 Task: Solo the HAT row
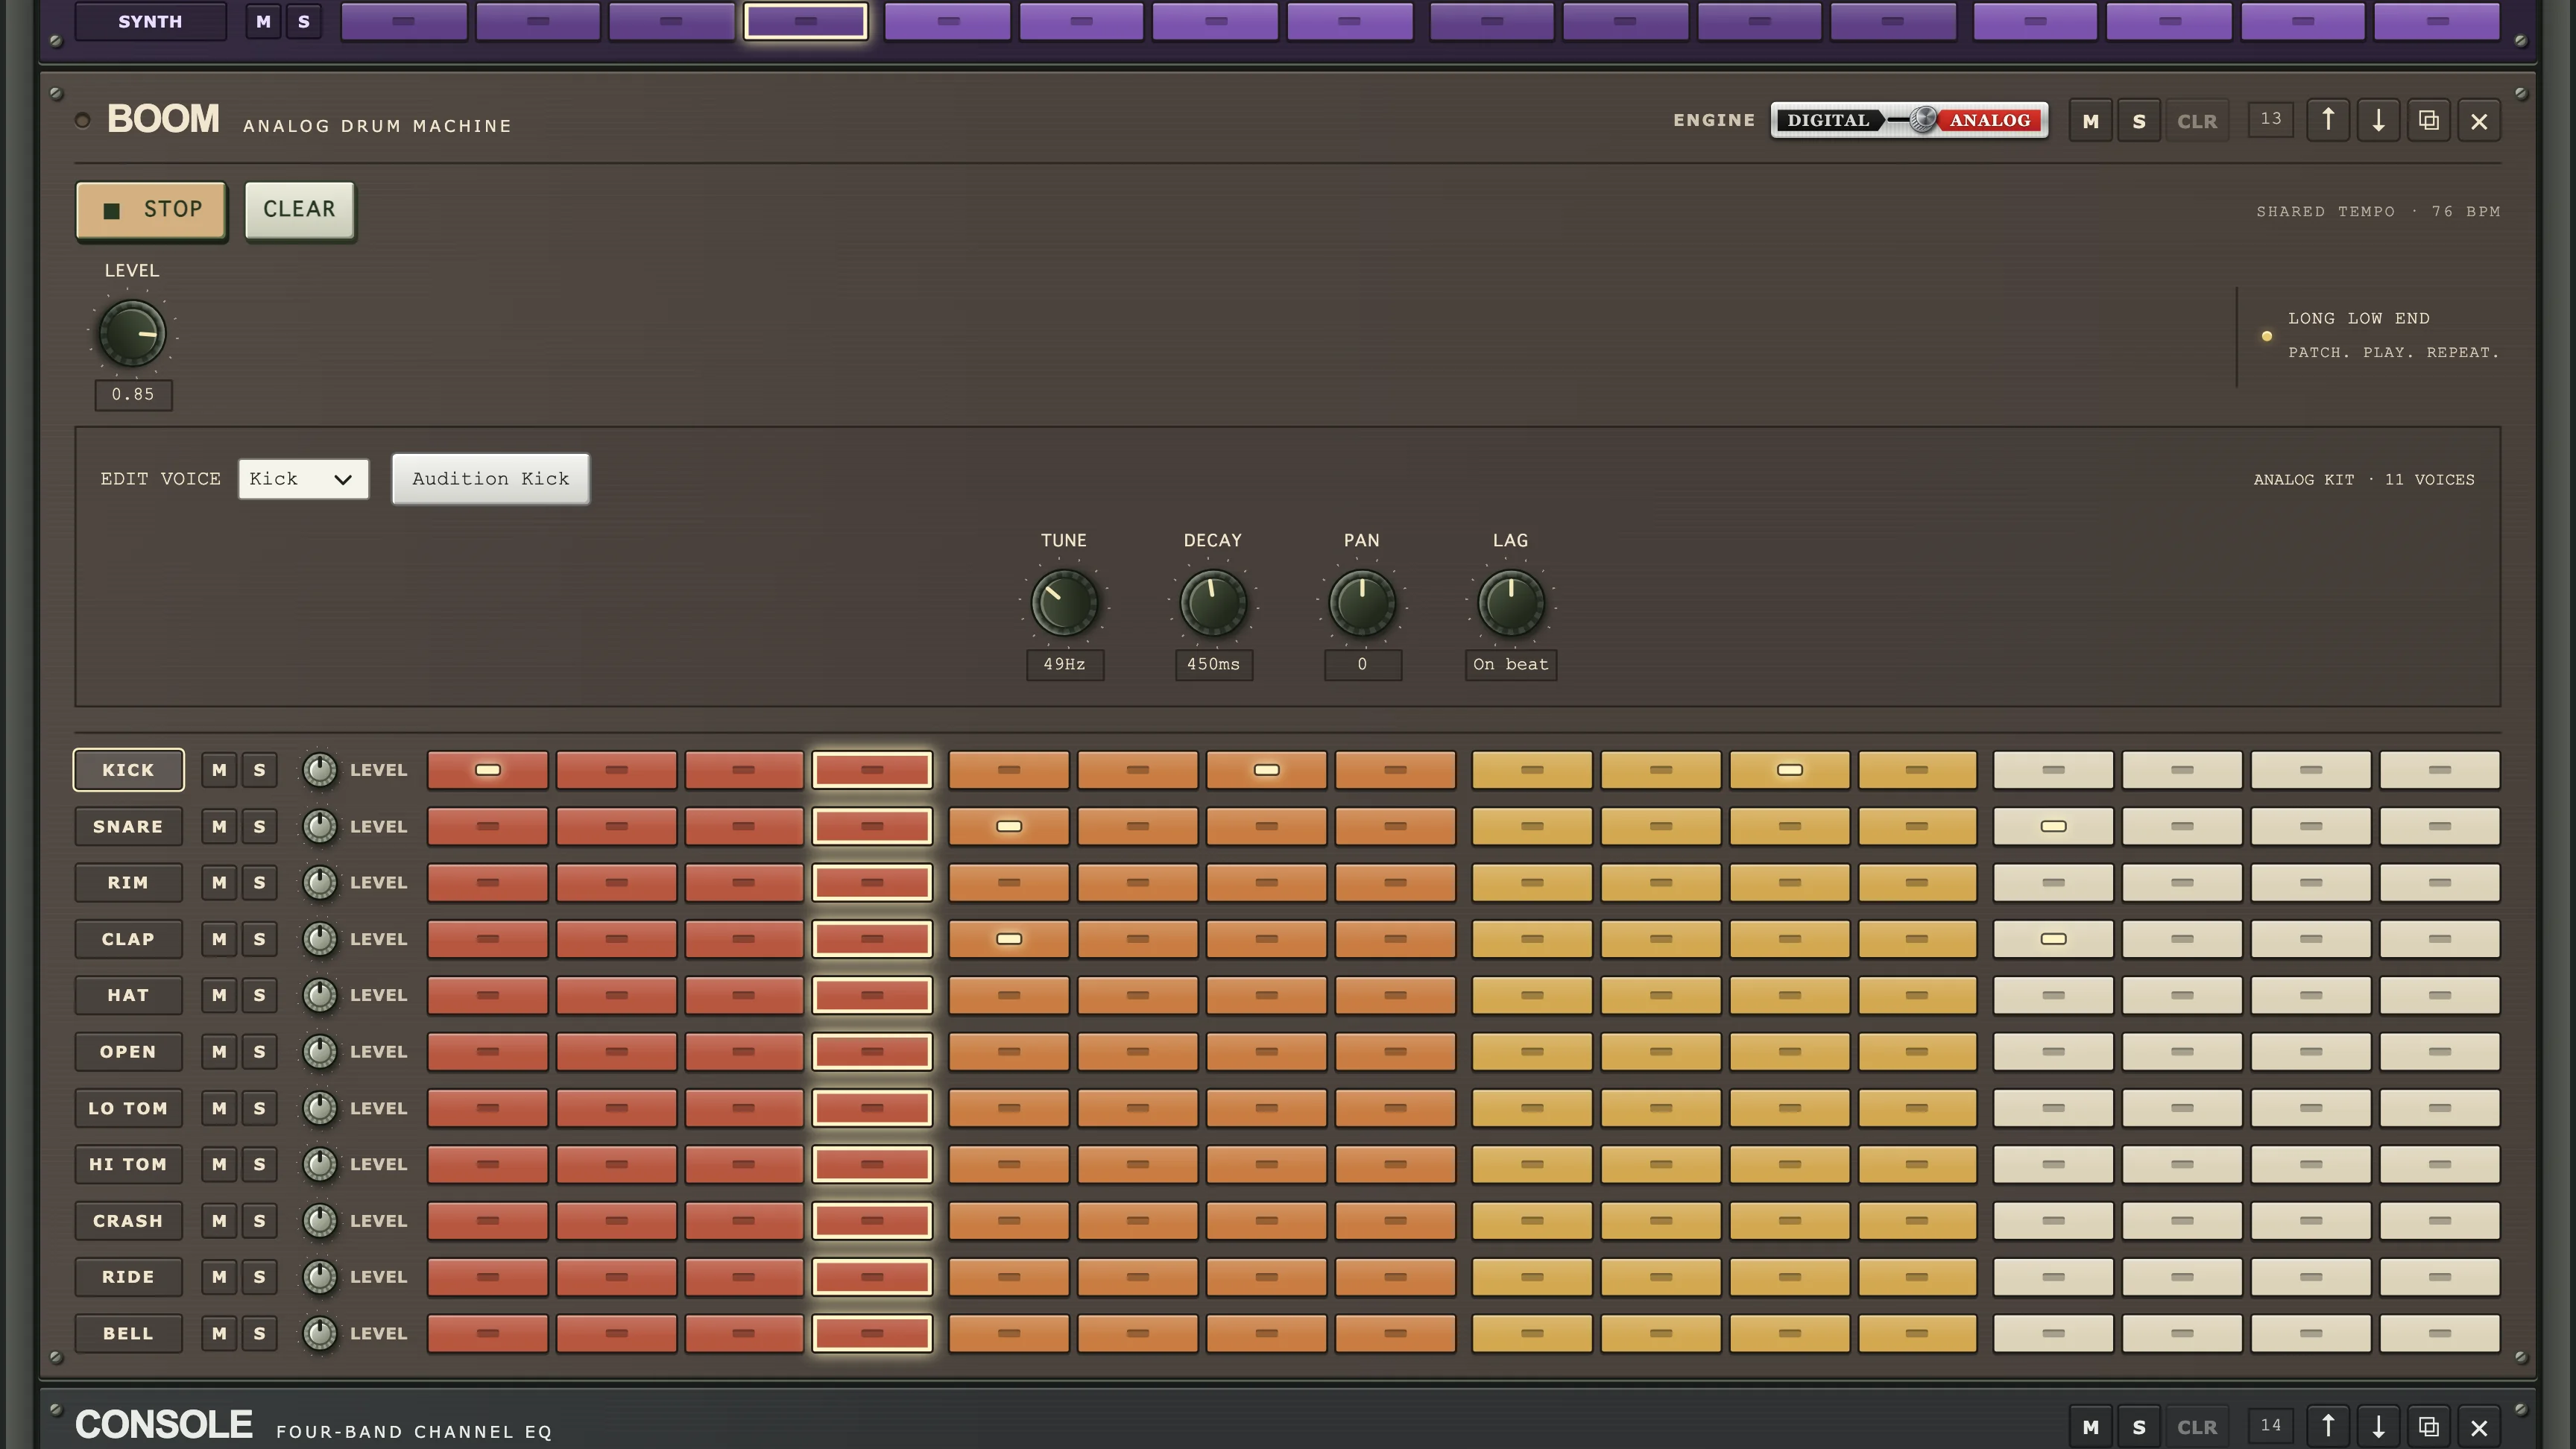click(x=260, y=995)
